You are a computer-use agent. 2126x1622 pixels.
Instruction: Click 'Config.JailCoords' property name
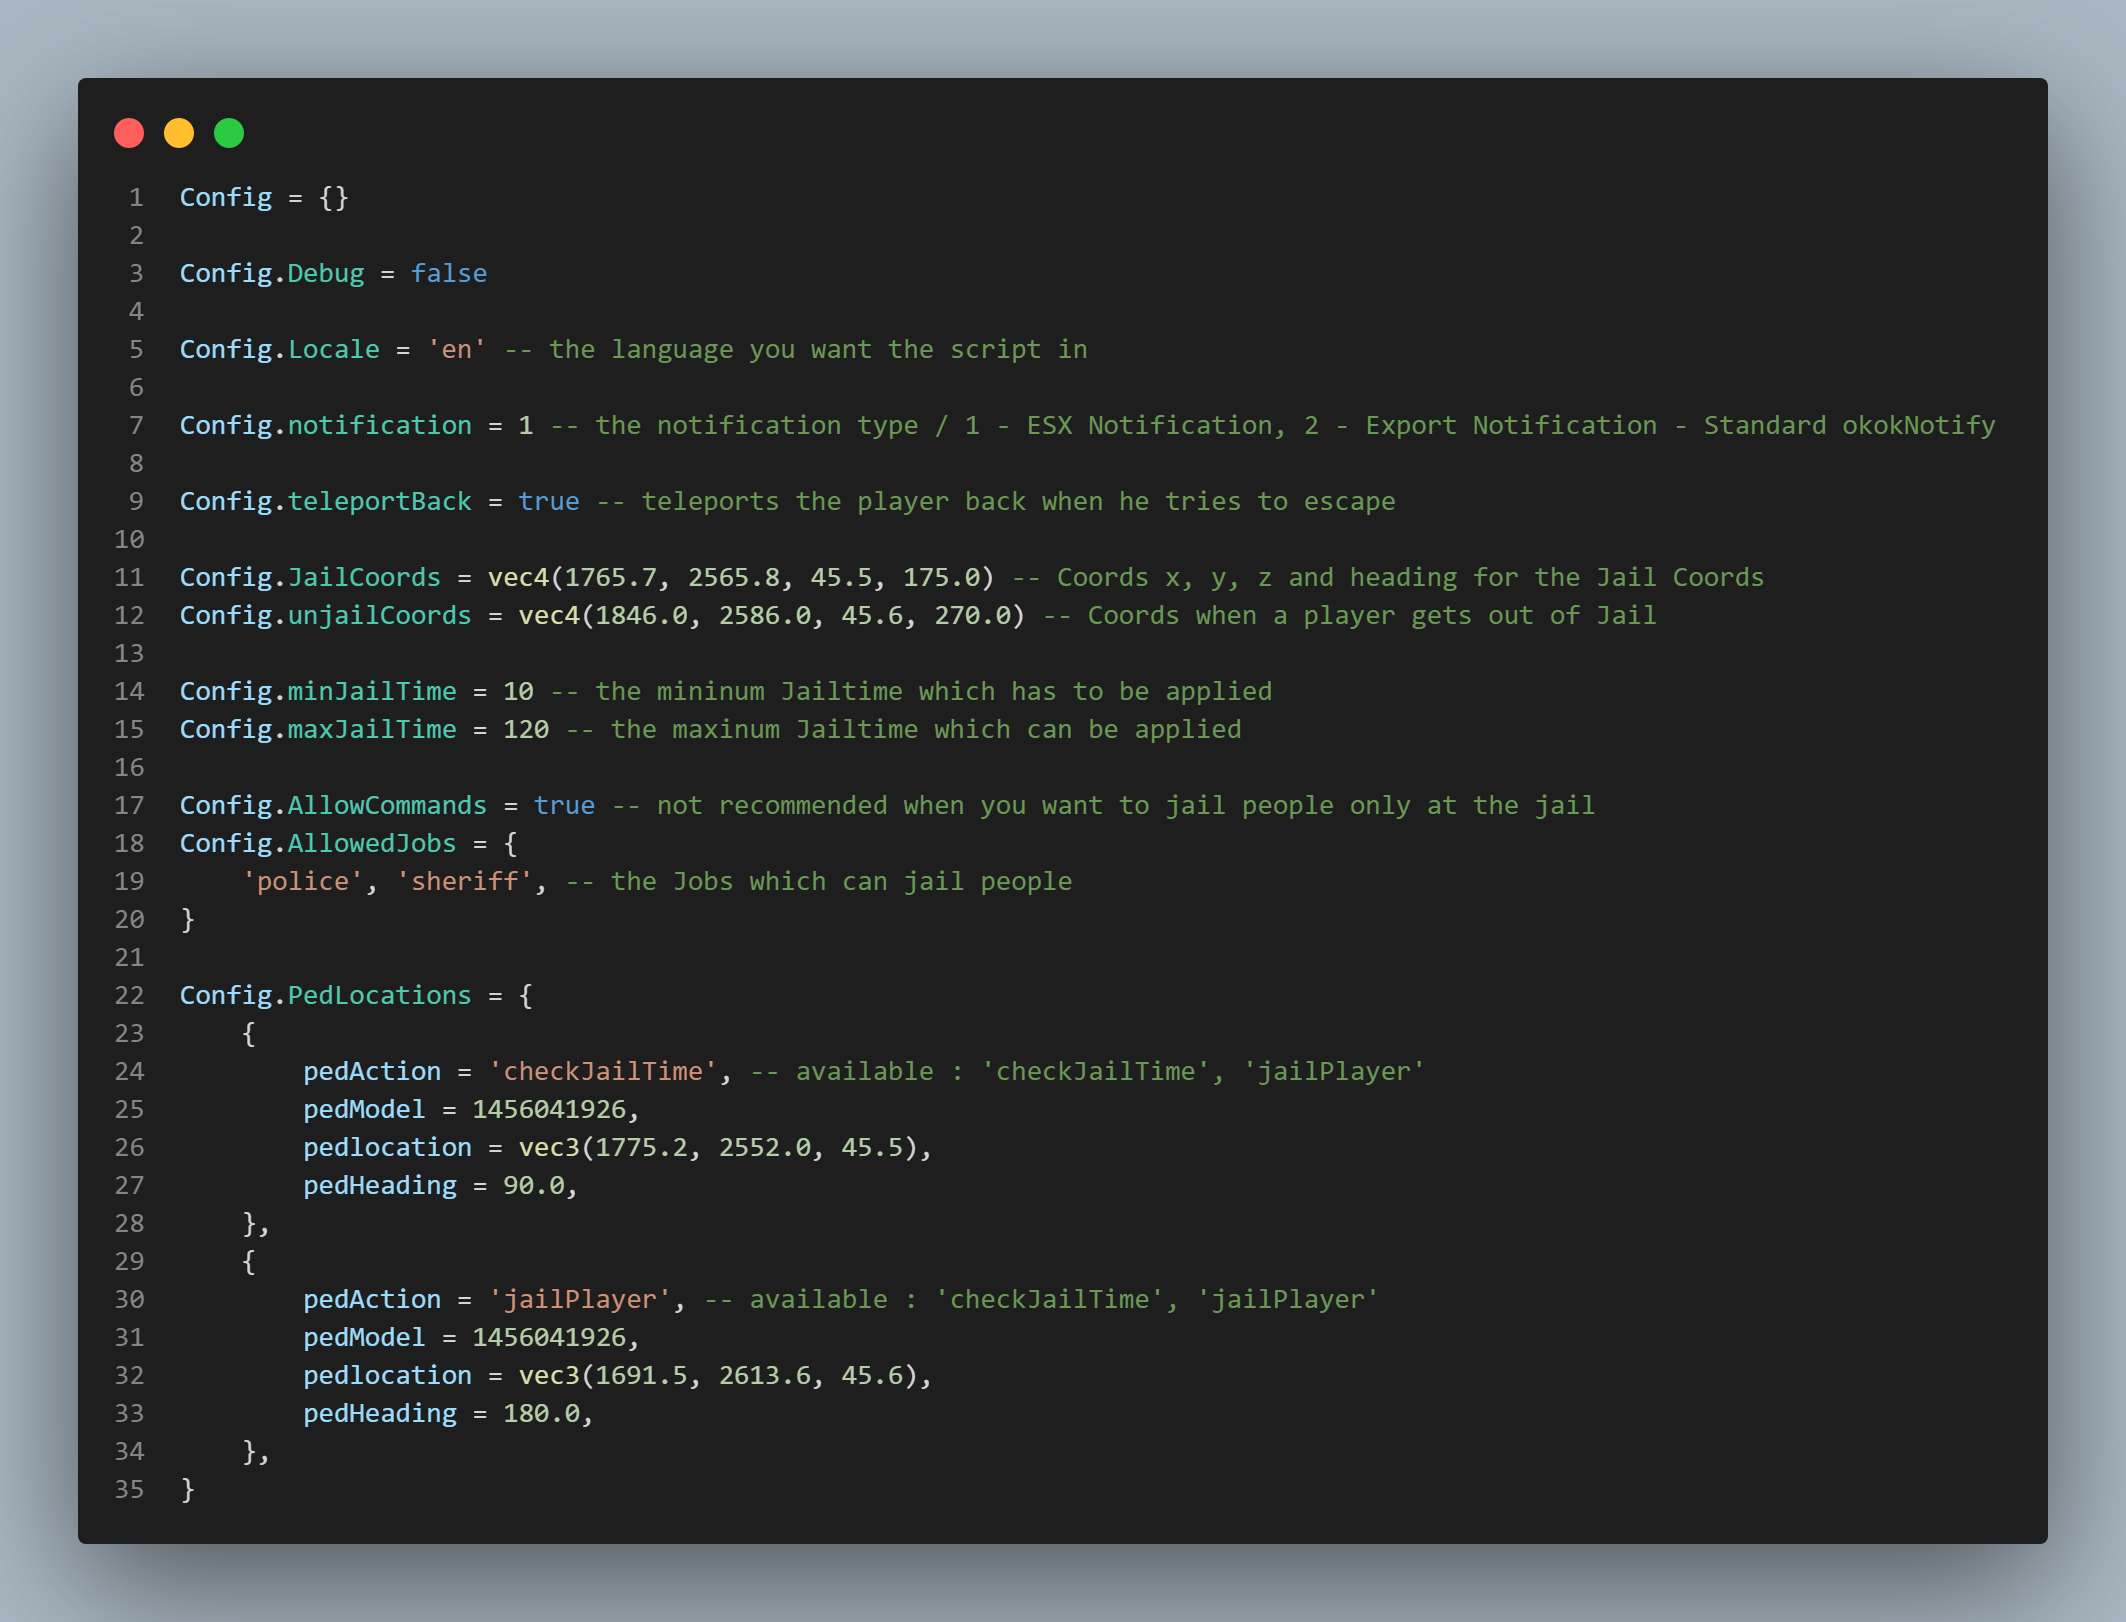click(310, 578)
